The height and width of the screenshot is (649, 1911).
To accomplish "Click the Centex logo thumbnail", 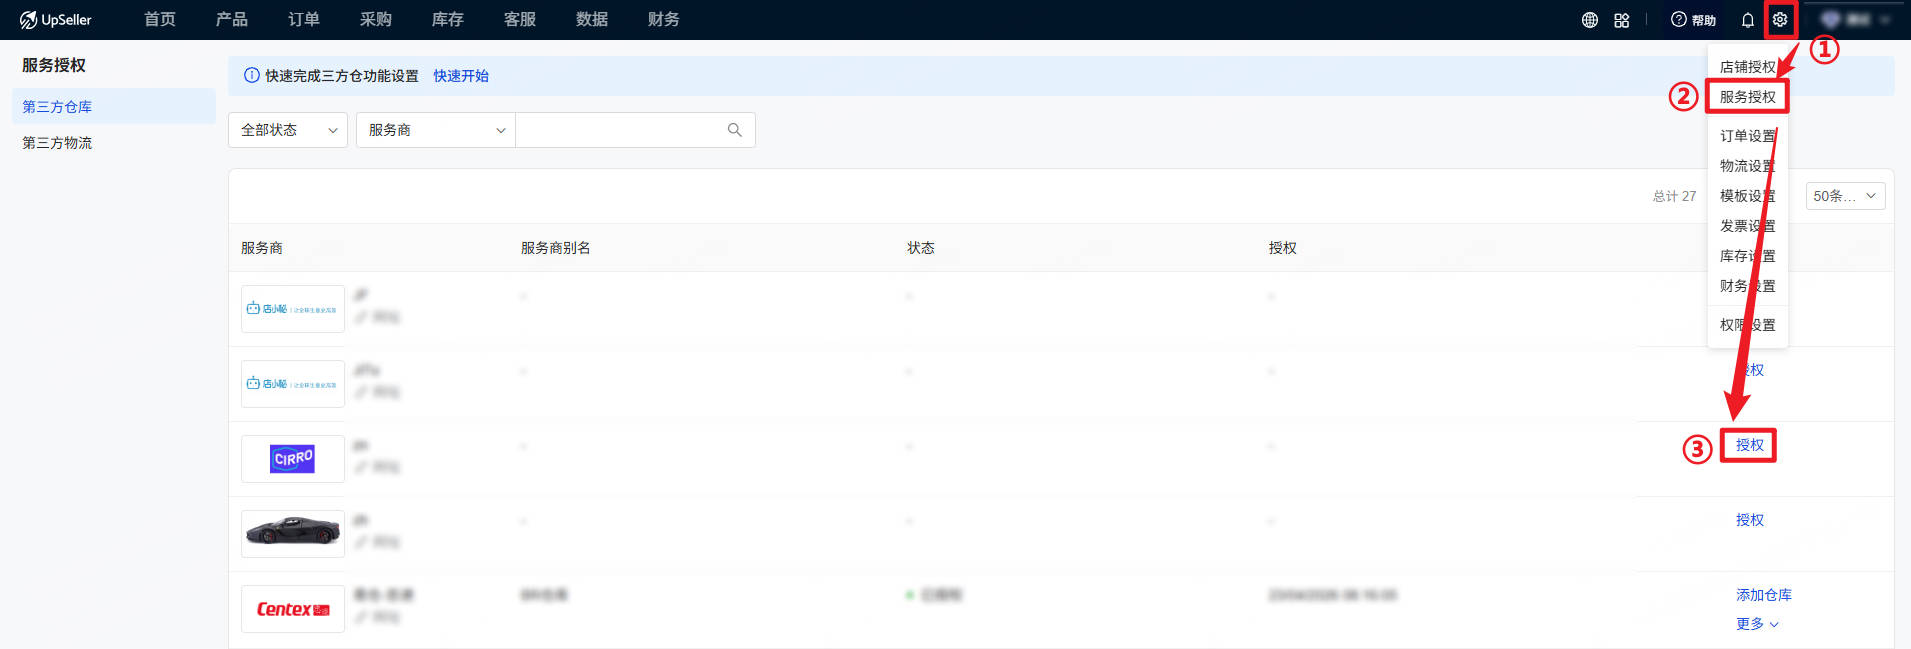I will point(293,609).
